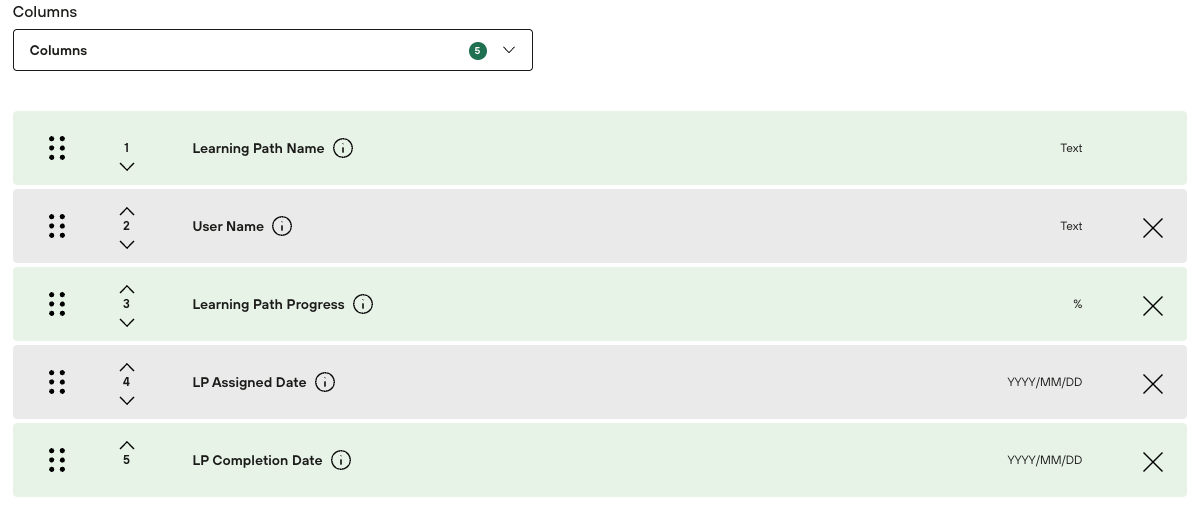Show info for Learning Path Progress

363,305
